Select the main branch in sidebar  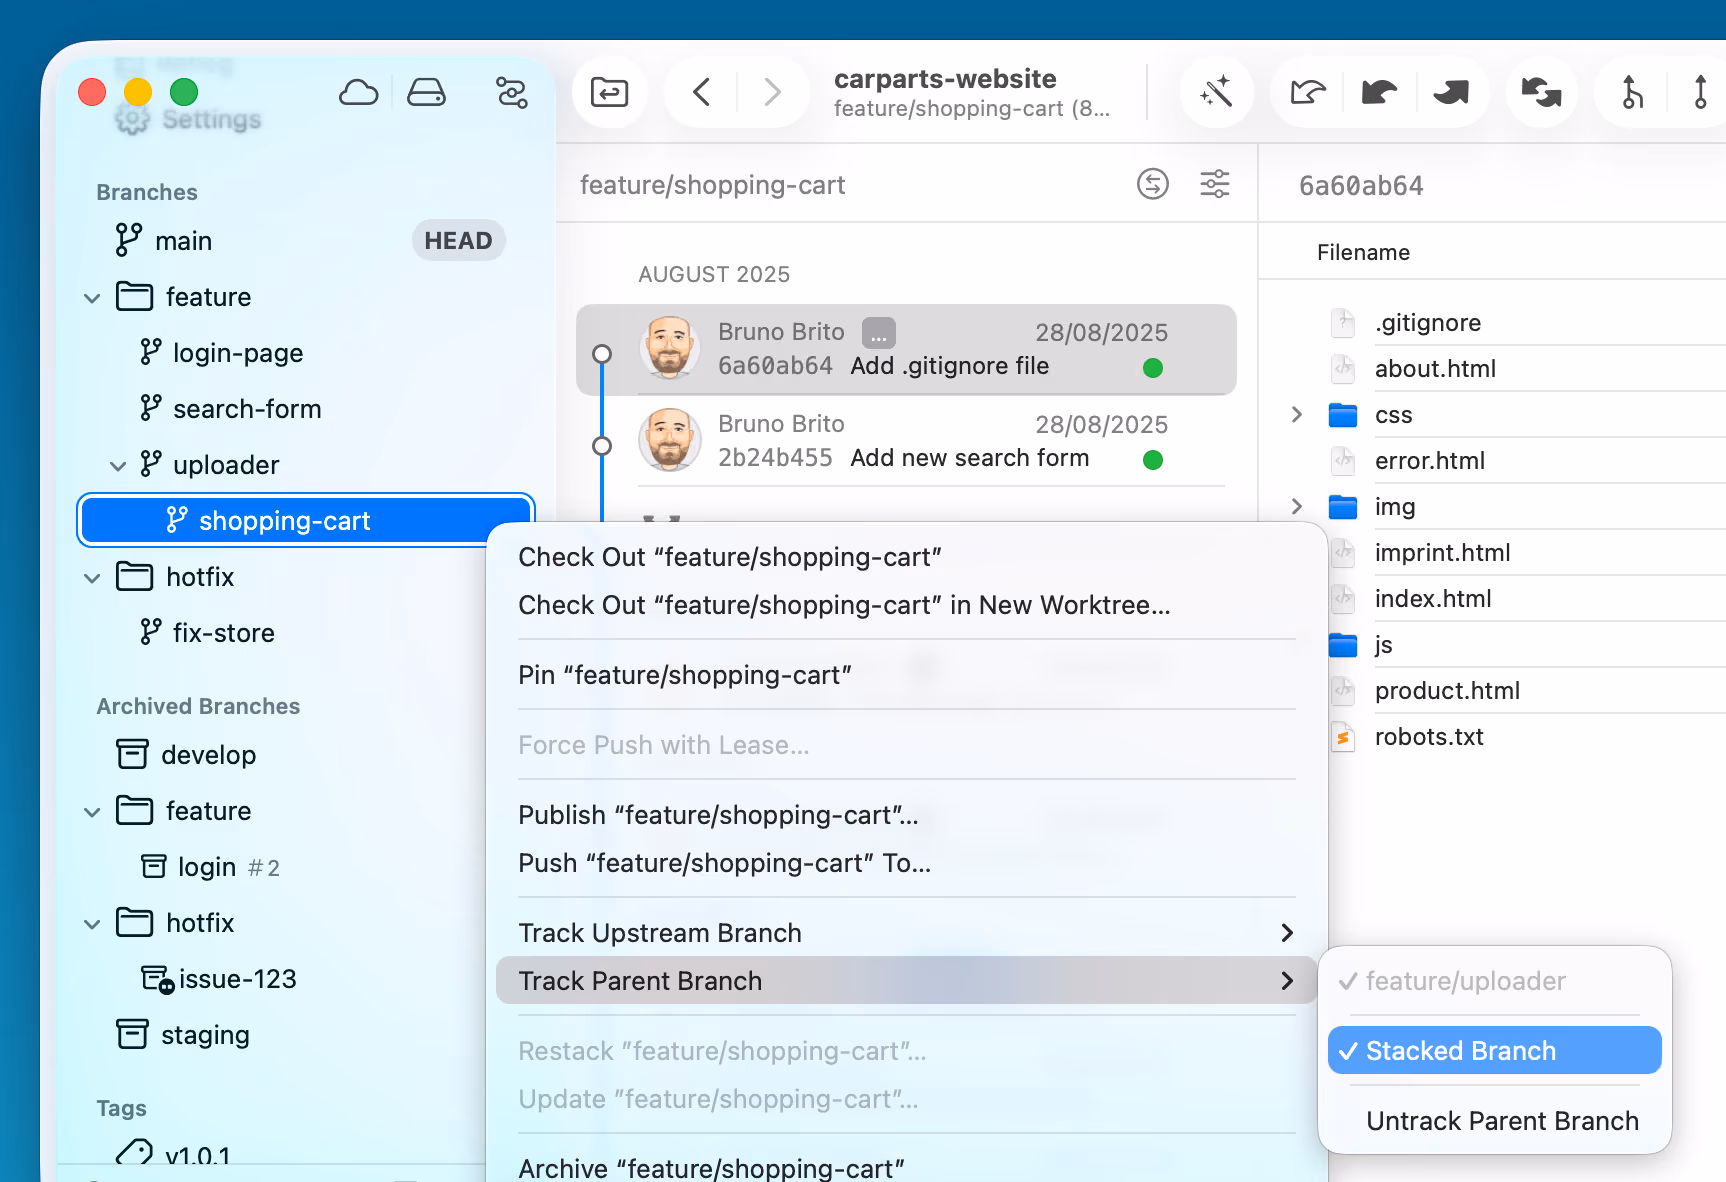pos(306,241)
